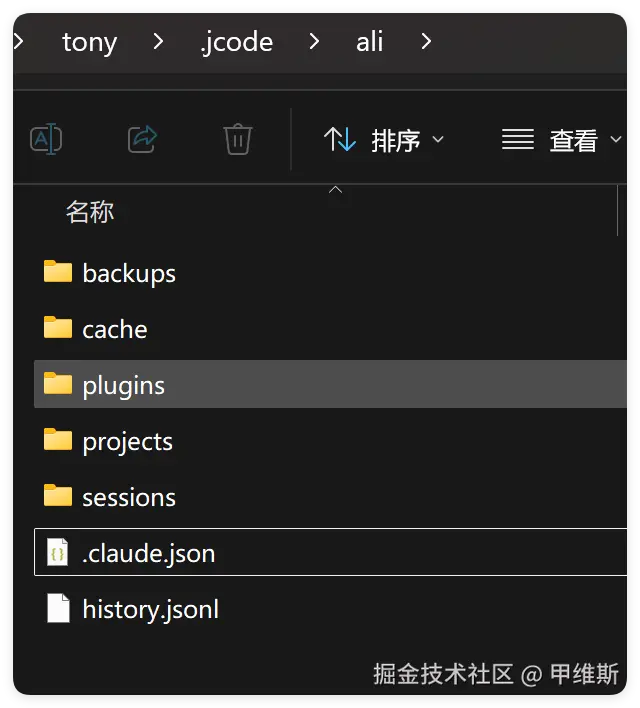This screenshot has height=708, width=640.
Task: Open the 查看 view dropdown
Action: 561,141
